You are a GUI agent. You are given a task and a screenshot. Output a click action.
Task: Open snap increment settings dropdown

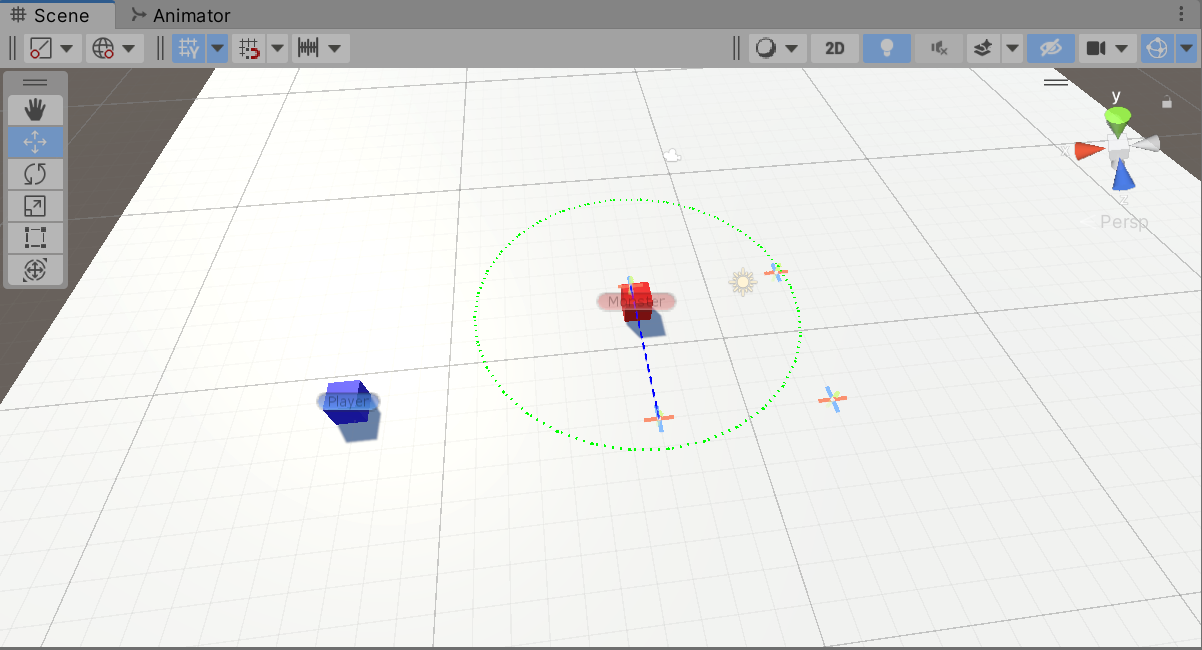321,48
